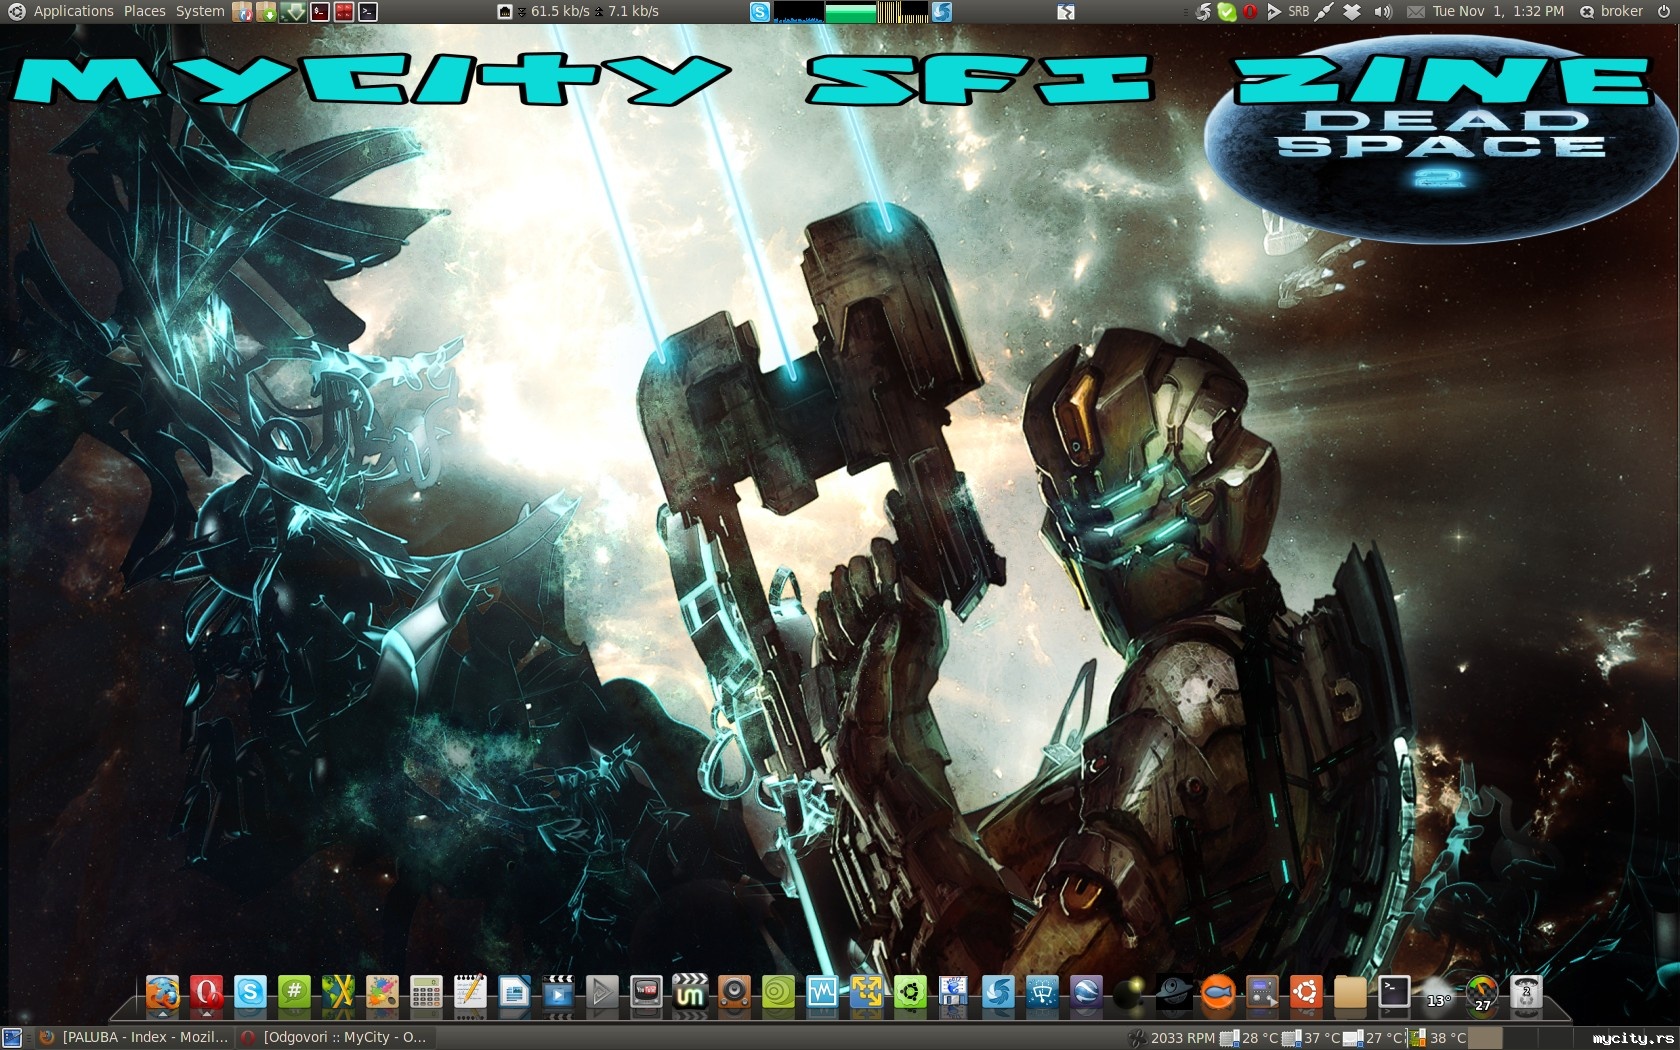Click the 2033 RPM fan sensor reading

click(x=1171, y=1037)
